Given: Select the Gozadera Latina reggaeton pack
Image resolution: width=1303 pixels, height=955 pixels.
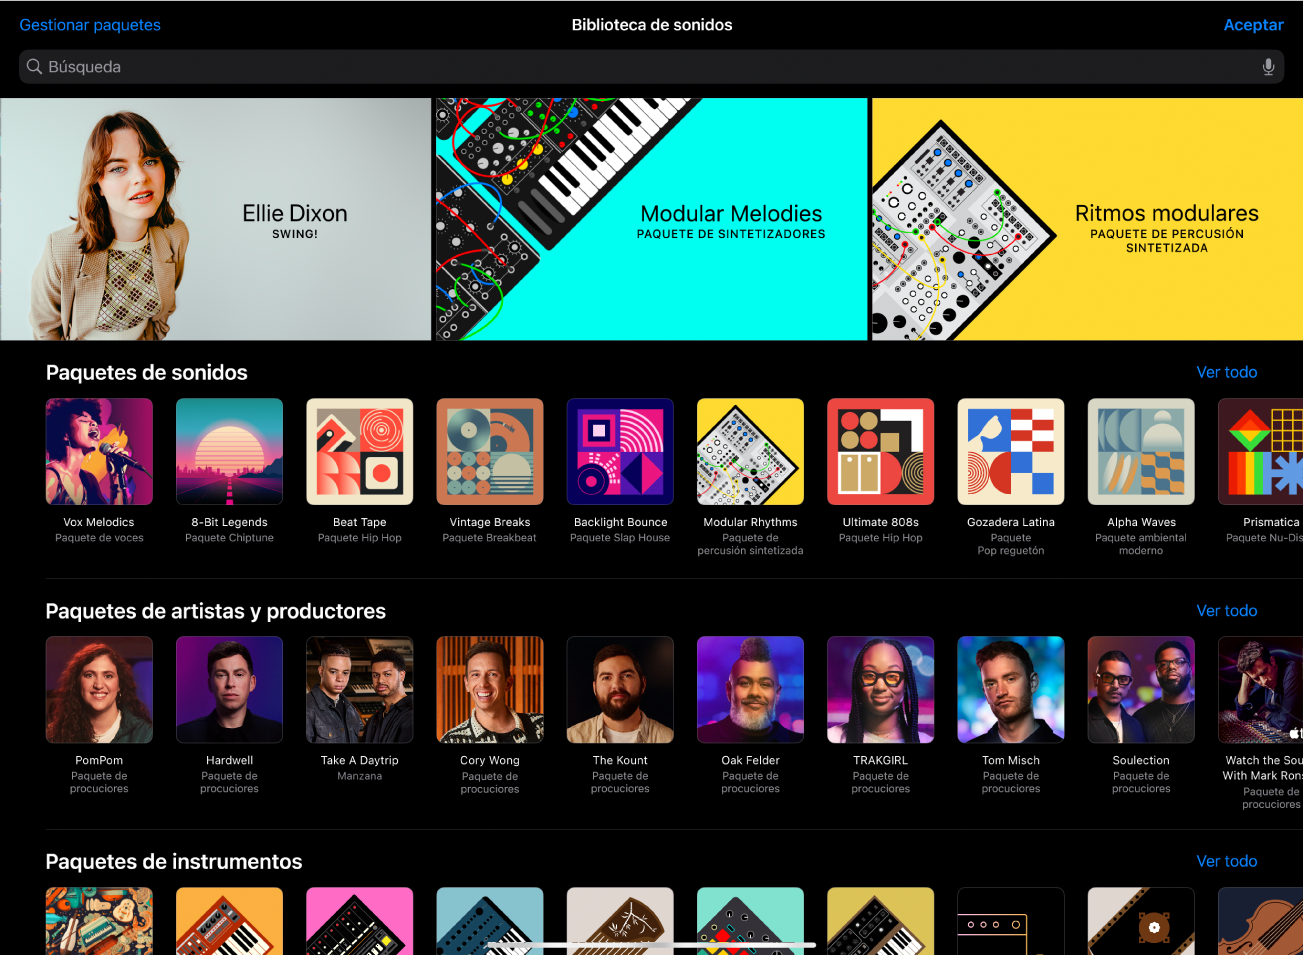Looking at the screenshot, I should click(x=1010, y=451).
